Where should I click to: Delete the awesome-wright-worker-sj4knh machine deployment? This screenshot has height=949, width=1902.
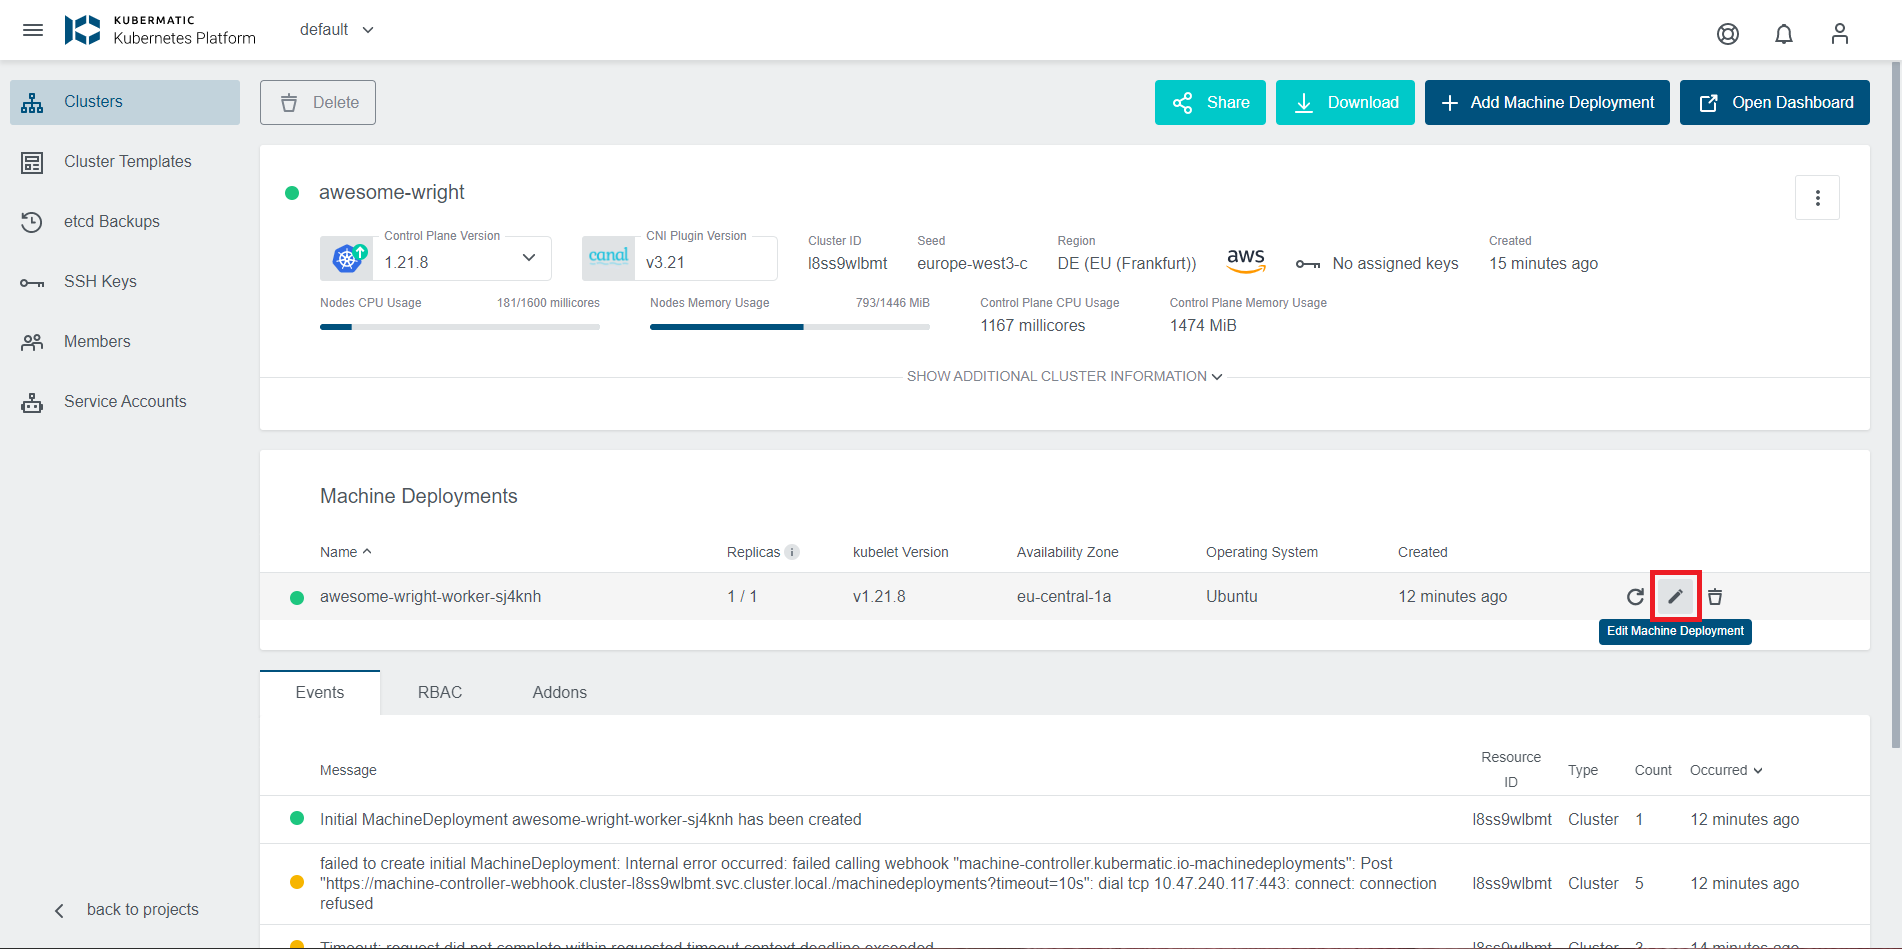1715,596
